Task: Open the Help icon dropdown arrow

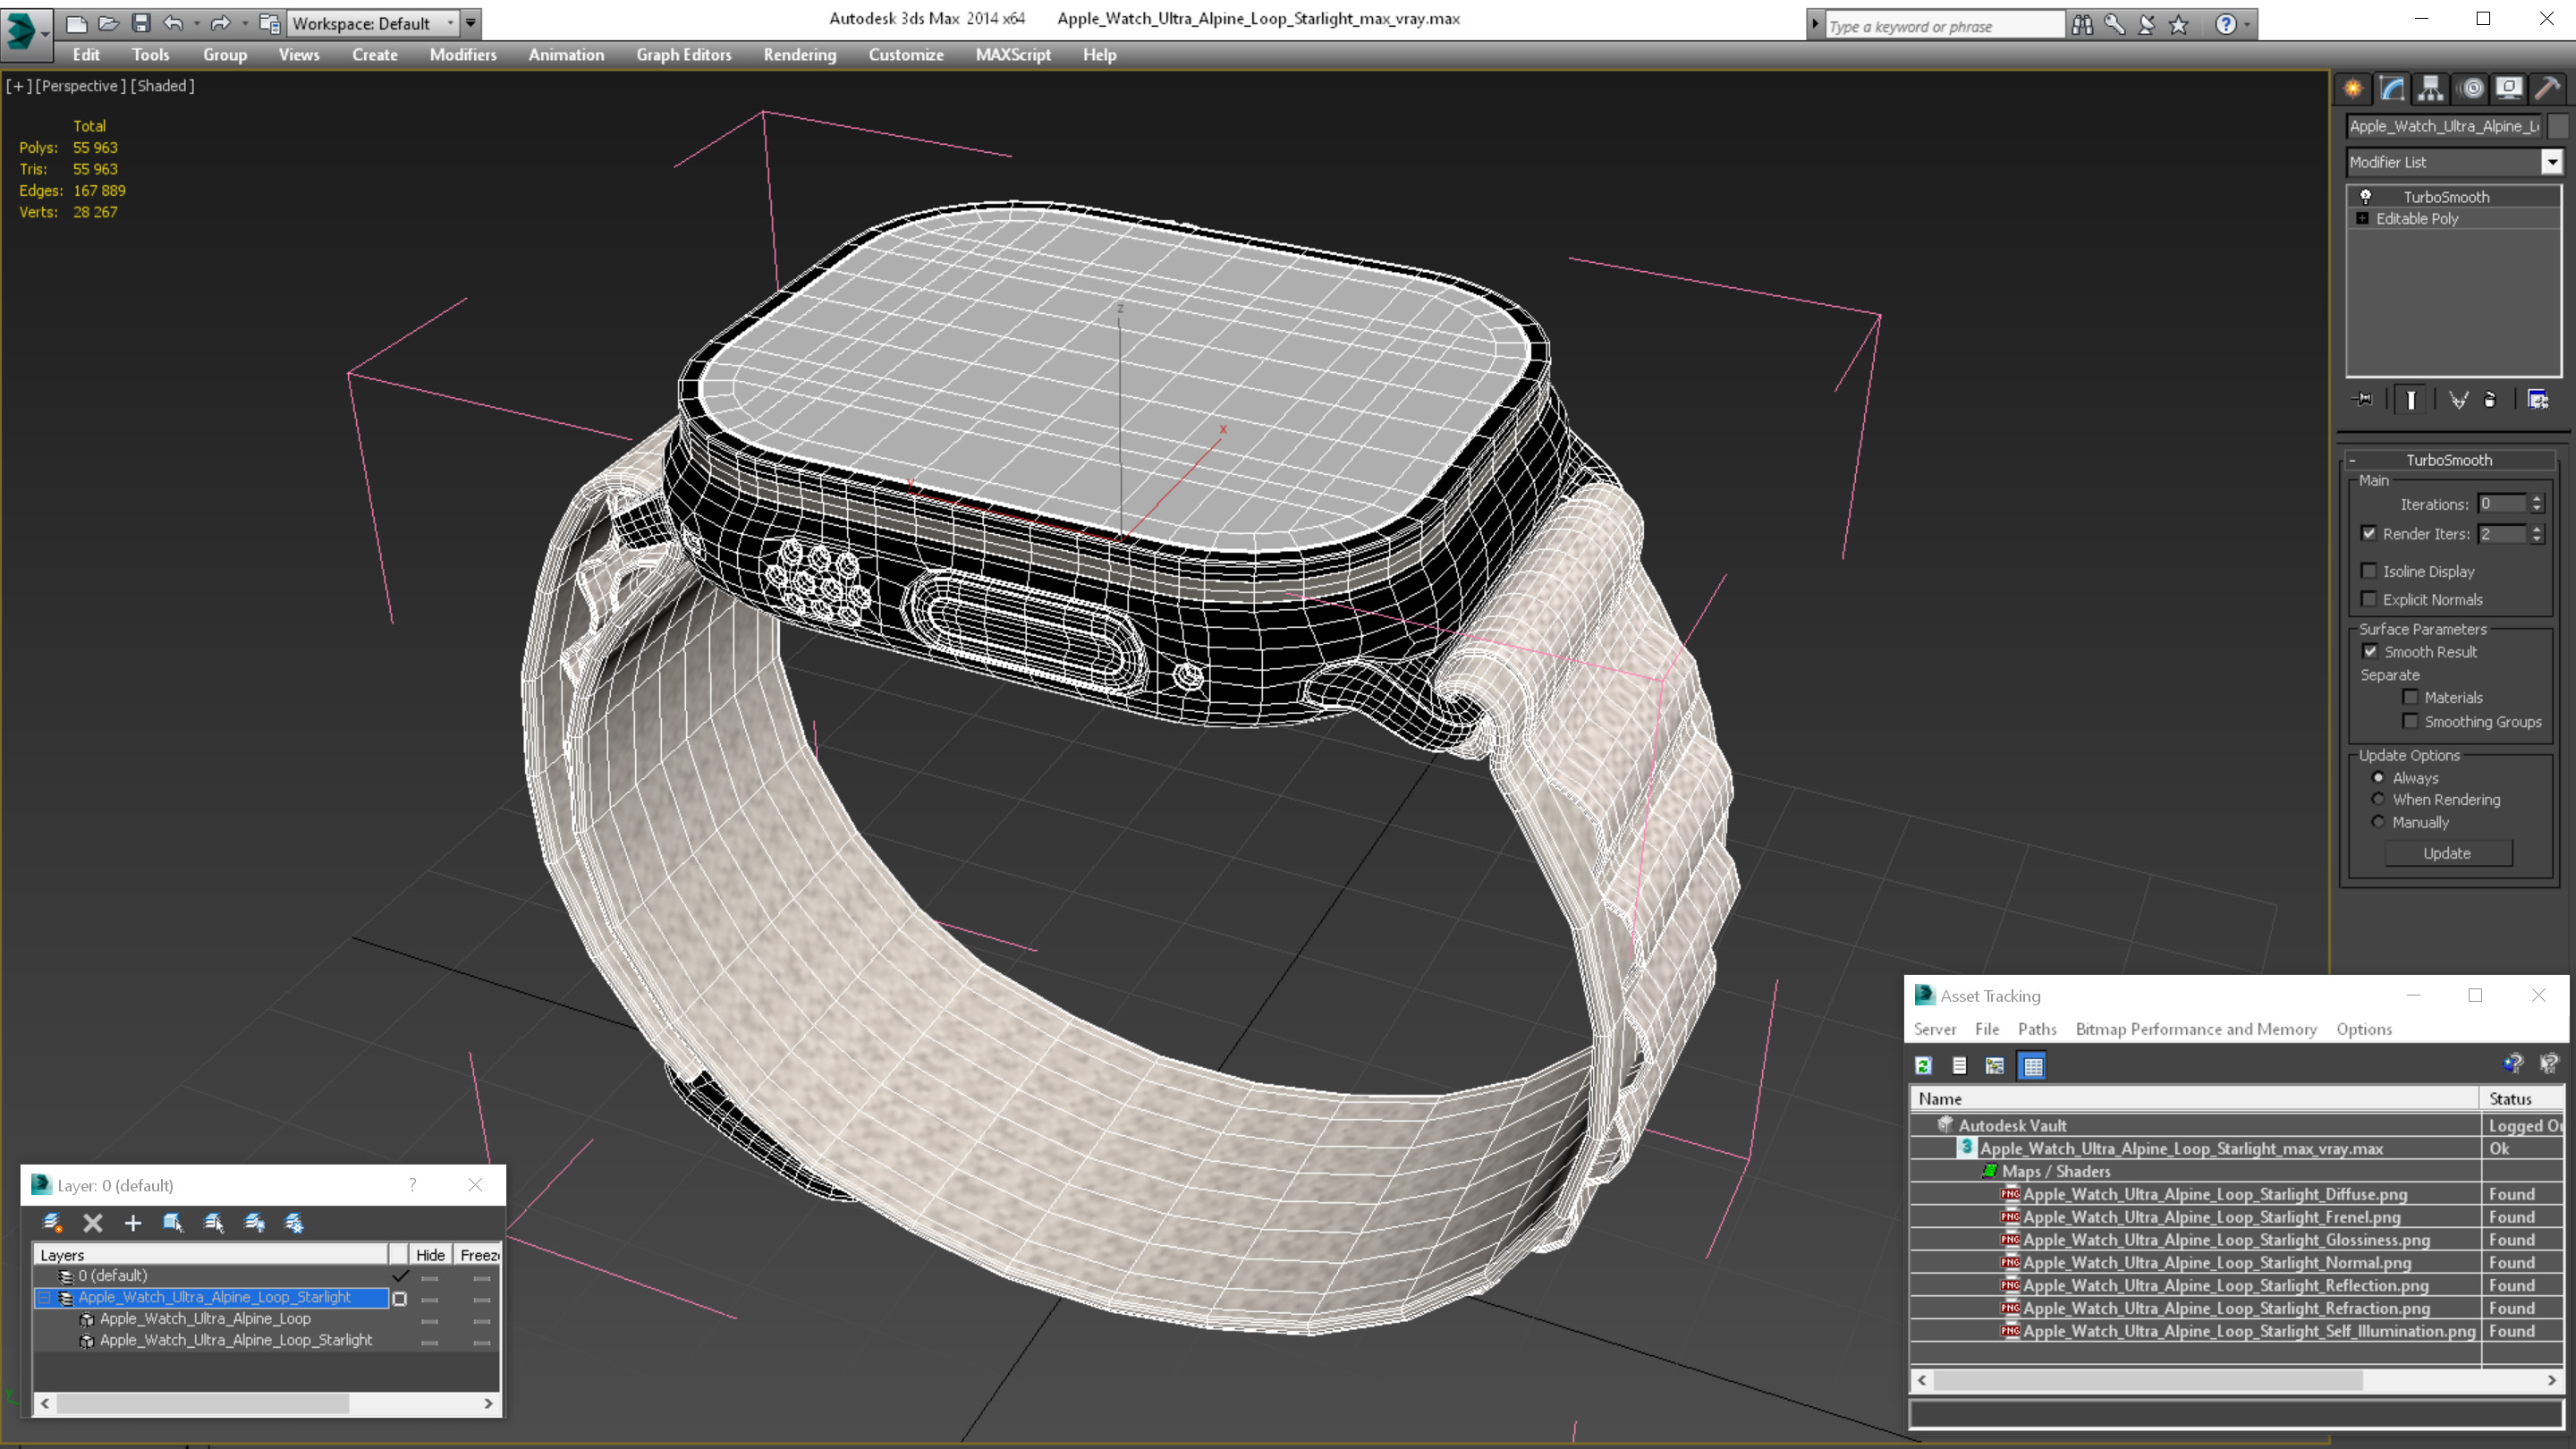Action: [2247, 25]
